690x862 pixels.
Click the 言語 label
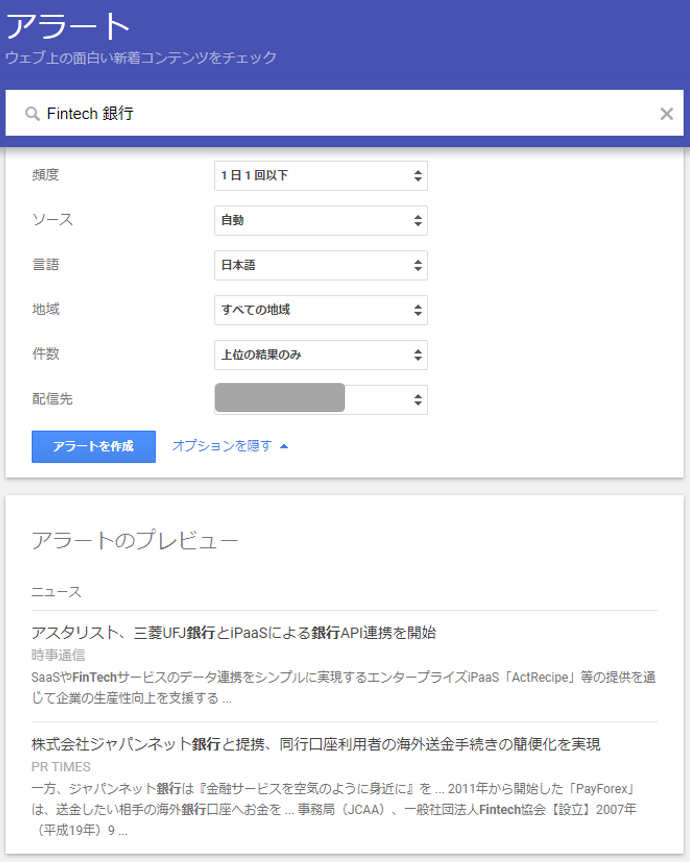[46, 264]
